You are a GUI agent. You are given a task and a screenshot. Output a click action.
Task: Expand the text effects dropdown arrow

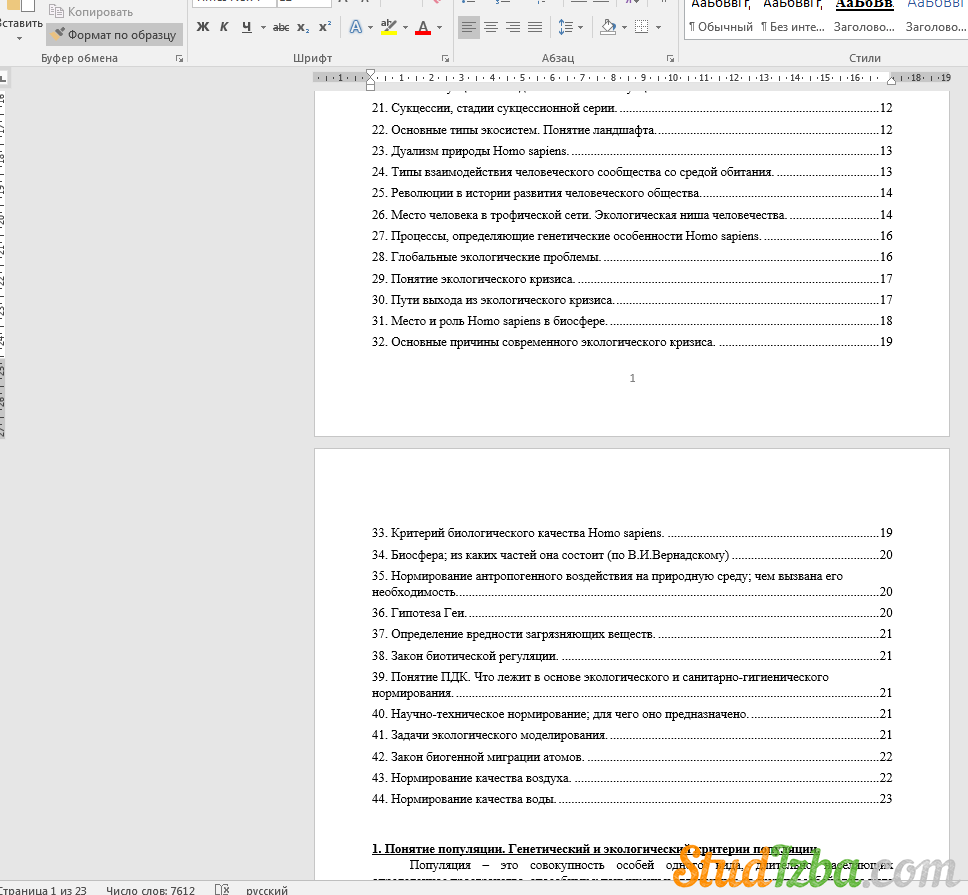[370, 27]
